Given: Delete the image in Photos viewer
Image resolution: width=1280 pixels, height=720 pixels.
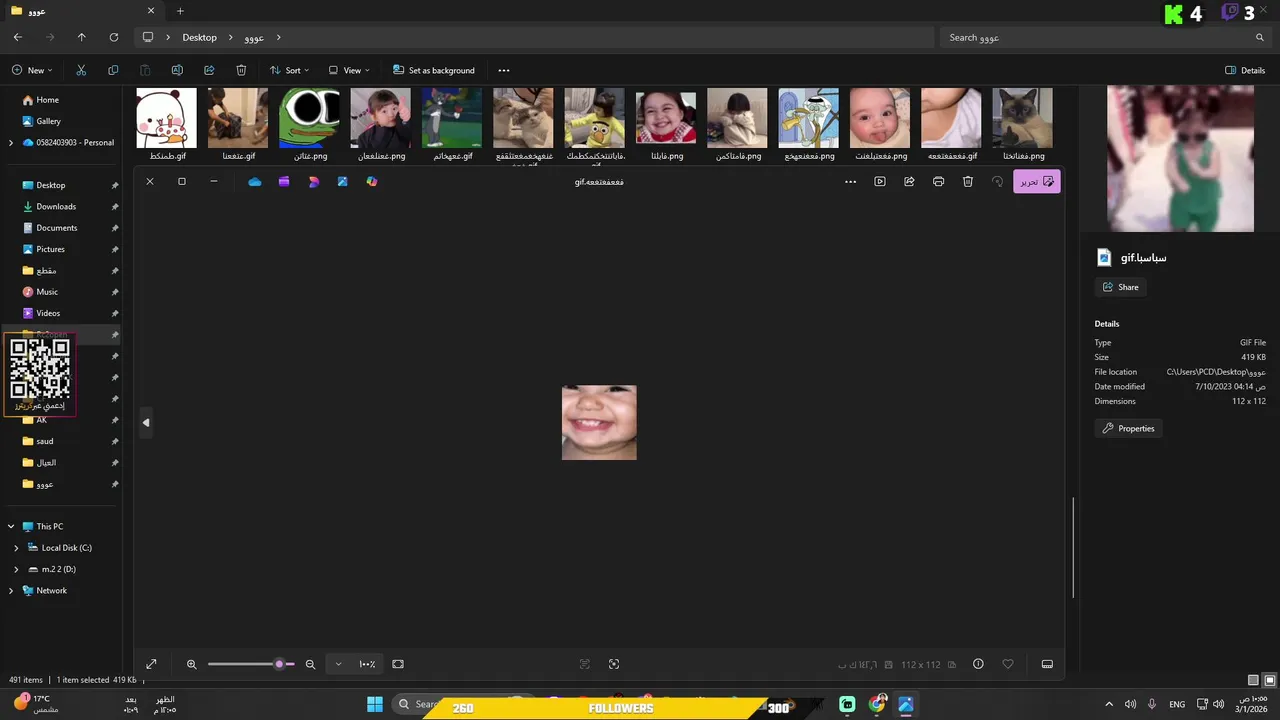Looking at the screenshot, I should click(968, 182).
